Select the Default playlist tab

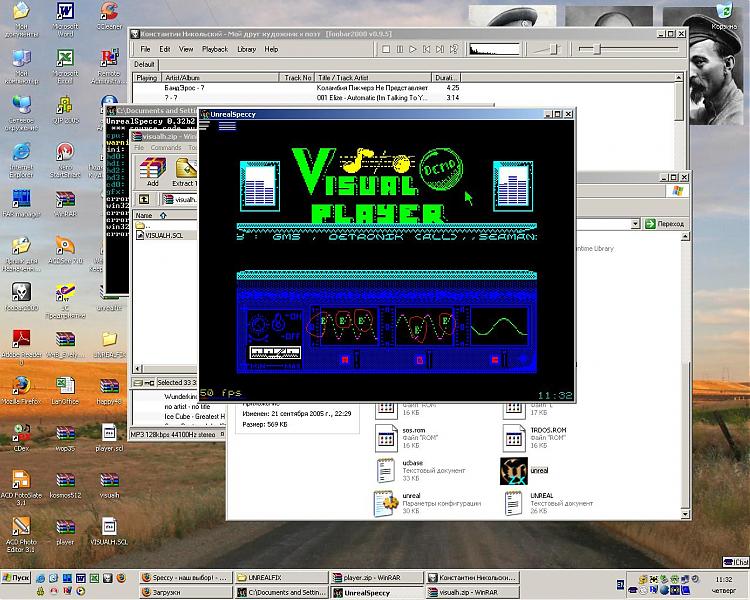pyautogui.click(x=145, y=64)
